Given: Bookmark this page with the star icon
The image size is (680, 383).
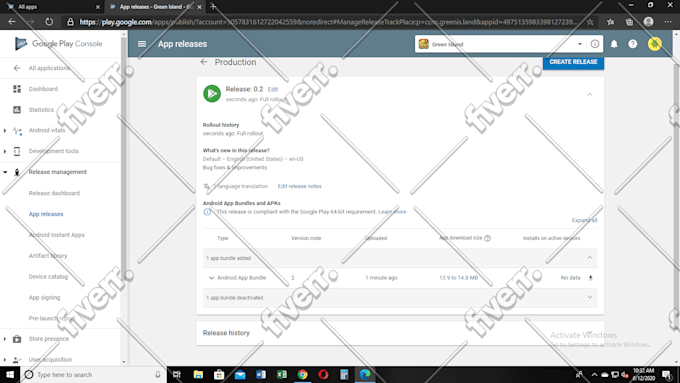Looking at the screenshot, I should 590,22.
